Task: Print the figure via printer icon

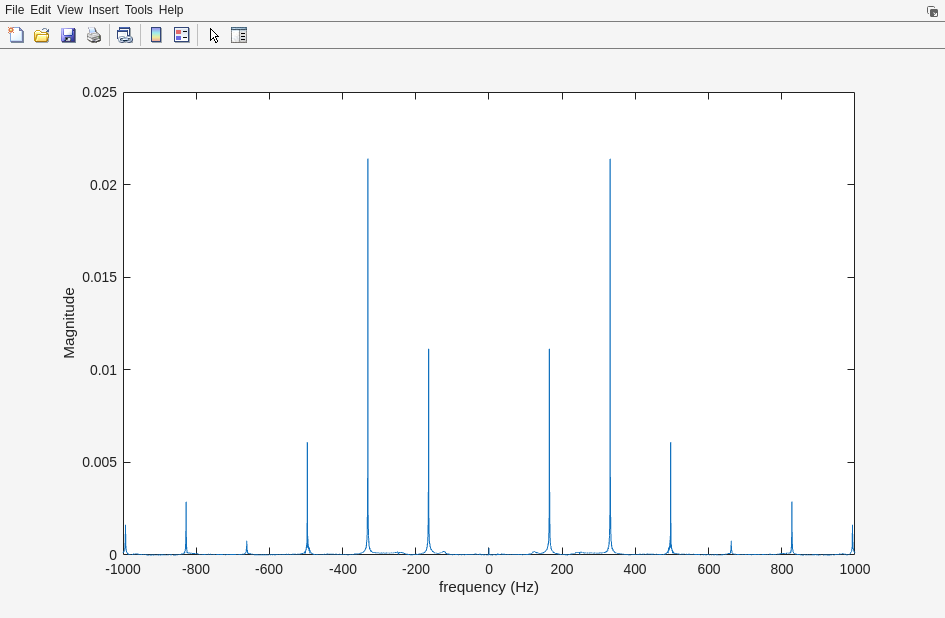Action: click(94, 35)
